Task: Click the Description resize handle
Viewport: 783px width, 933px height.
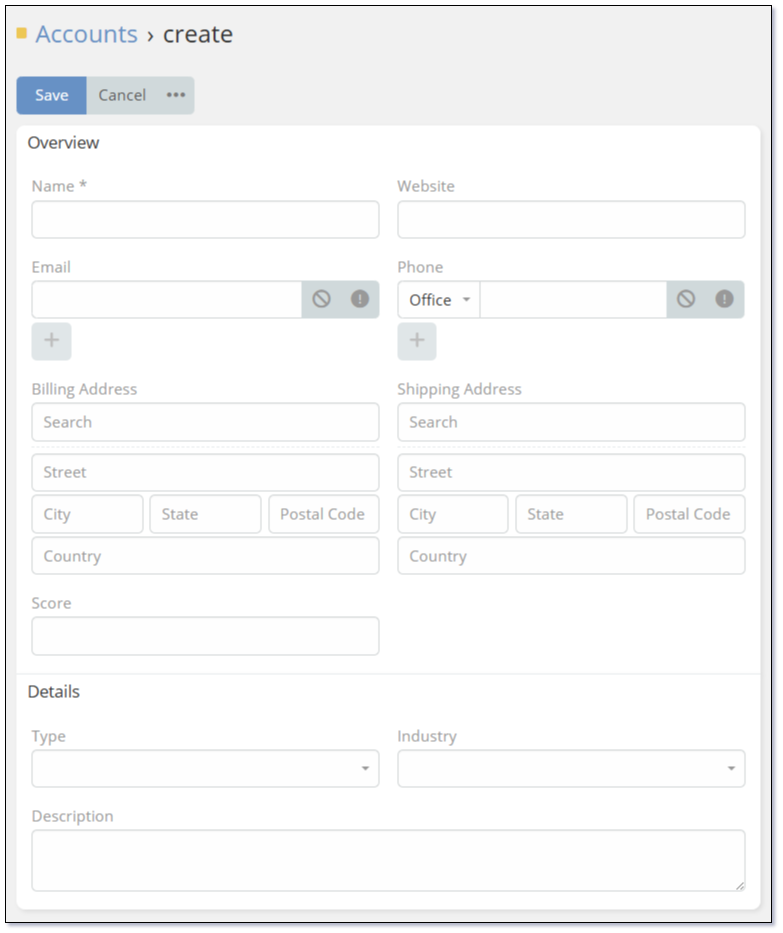Action: (740, 885)
